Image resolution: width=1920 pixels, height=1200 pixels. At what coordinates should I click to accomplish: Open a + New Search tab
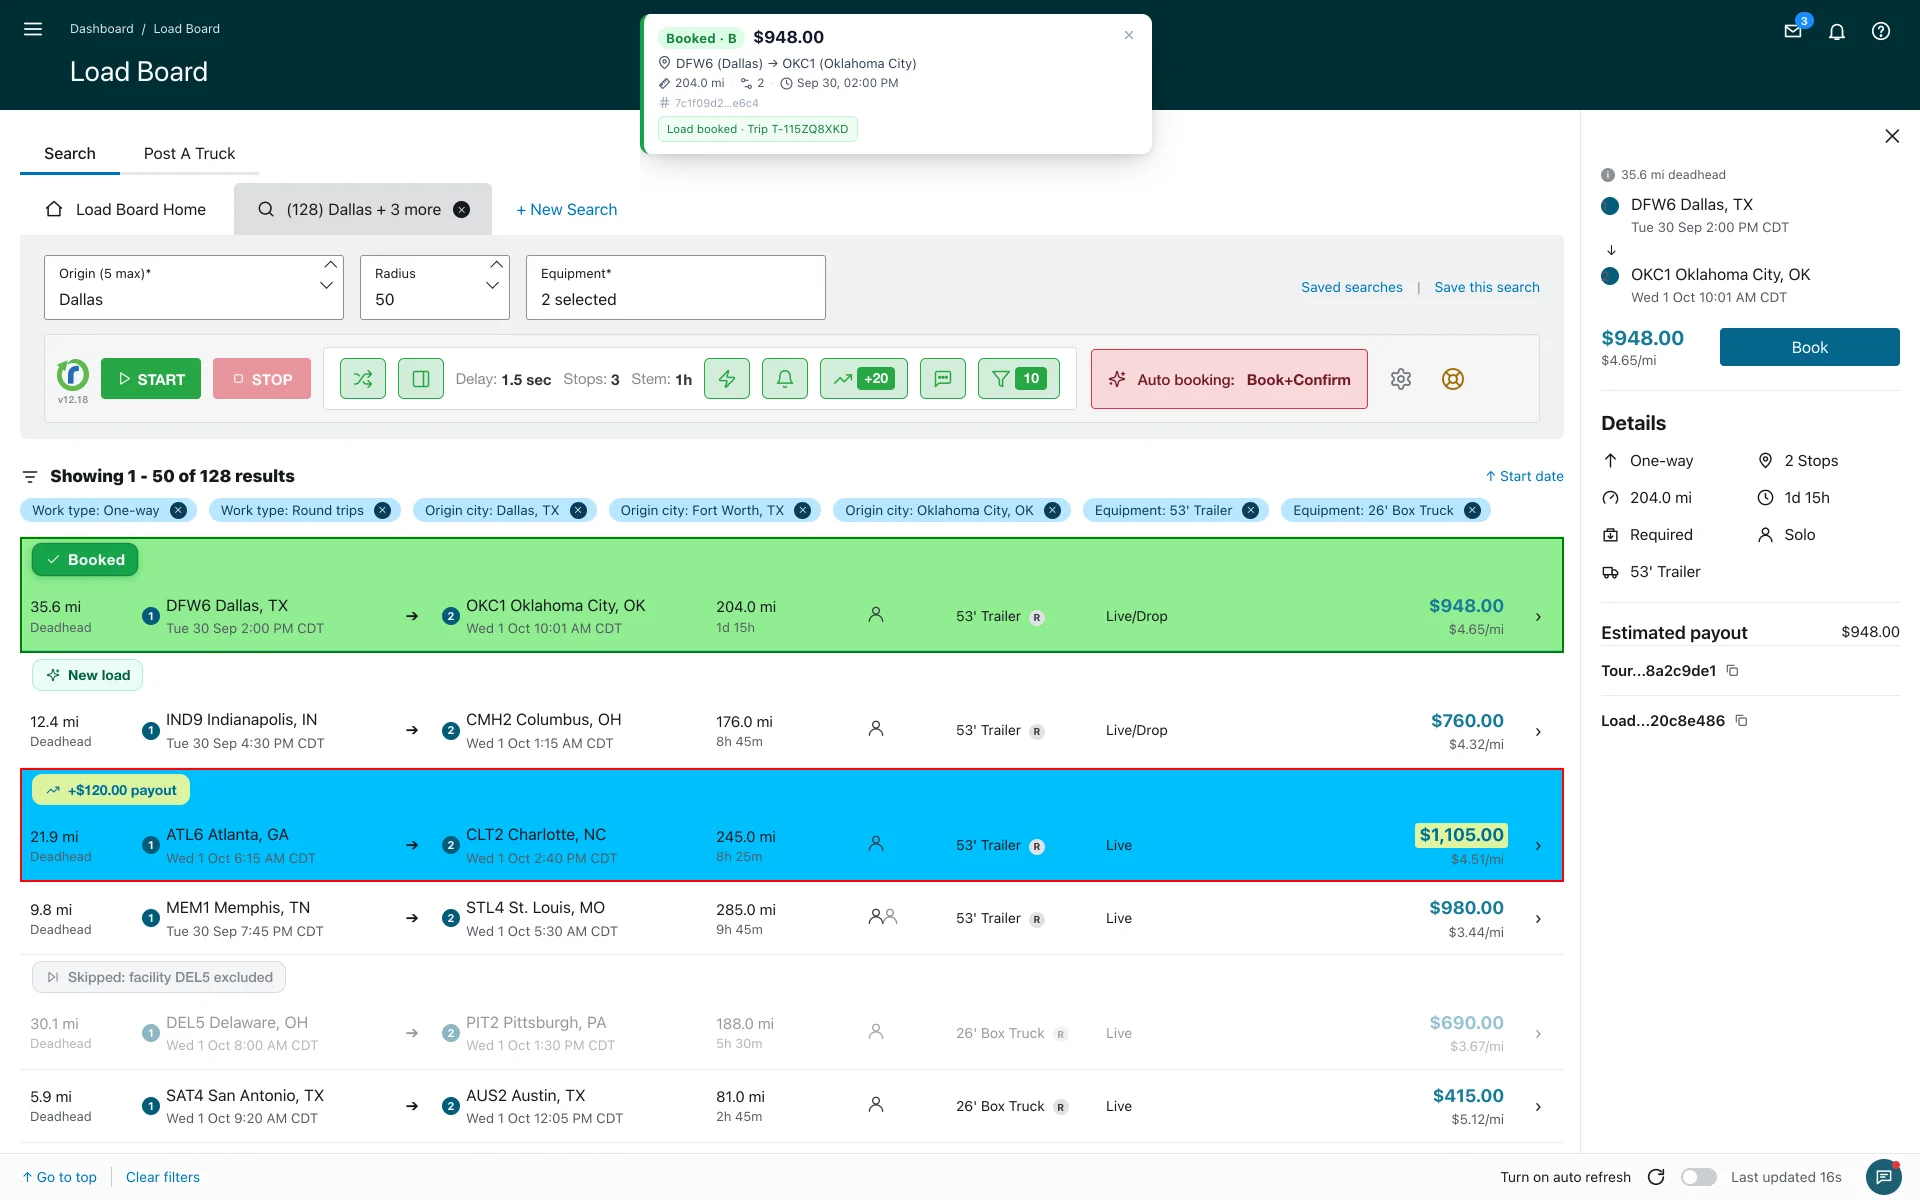point(566,209)
